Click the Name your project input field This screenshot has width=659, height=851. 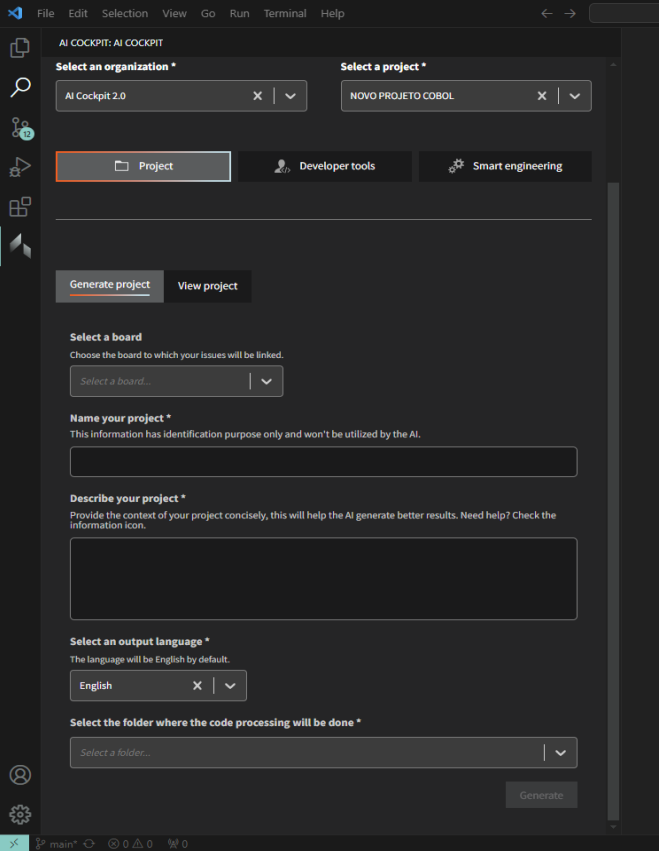pyautogui.click(x=323, y=462)
